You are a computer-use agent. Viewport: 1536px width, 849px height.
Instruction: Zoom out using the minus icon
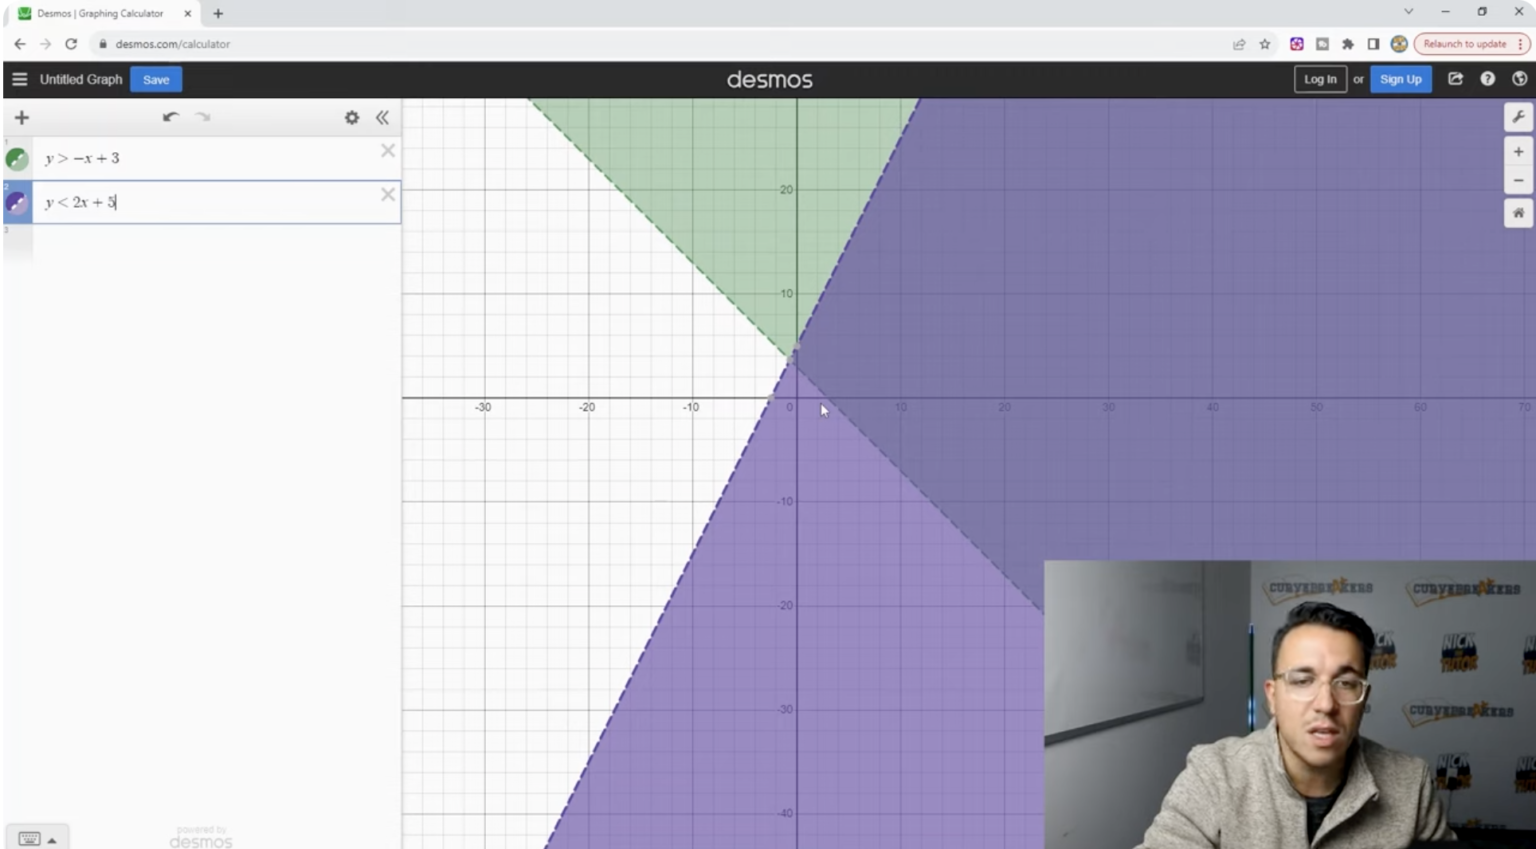point(1518,180)
